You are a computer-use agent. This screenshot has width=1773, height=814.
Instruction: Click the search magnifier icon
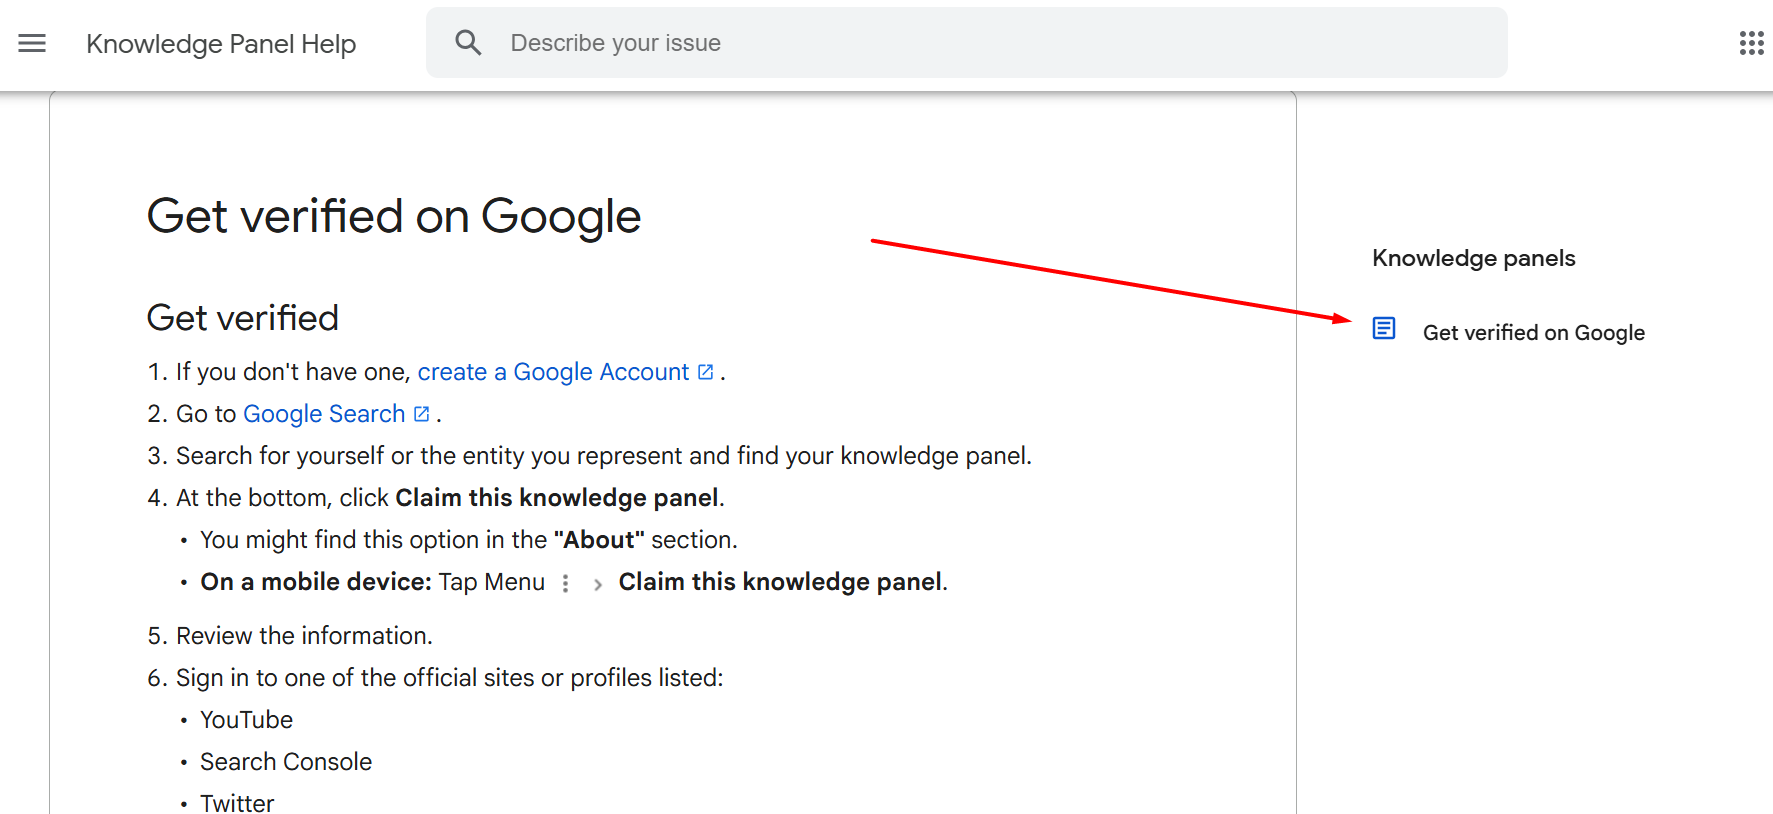point(468,42)
